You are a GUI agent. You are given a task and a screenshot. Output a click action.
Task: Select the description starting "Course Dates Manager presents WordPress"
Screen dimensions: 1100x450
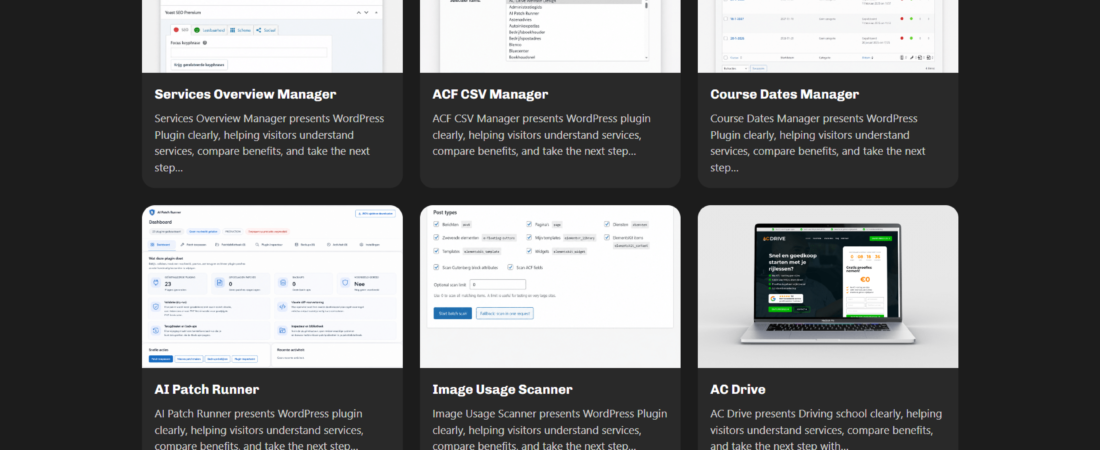pyautogui.click(x=818, y=143)
